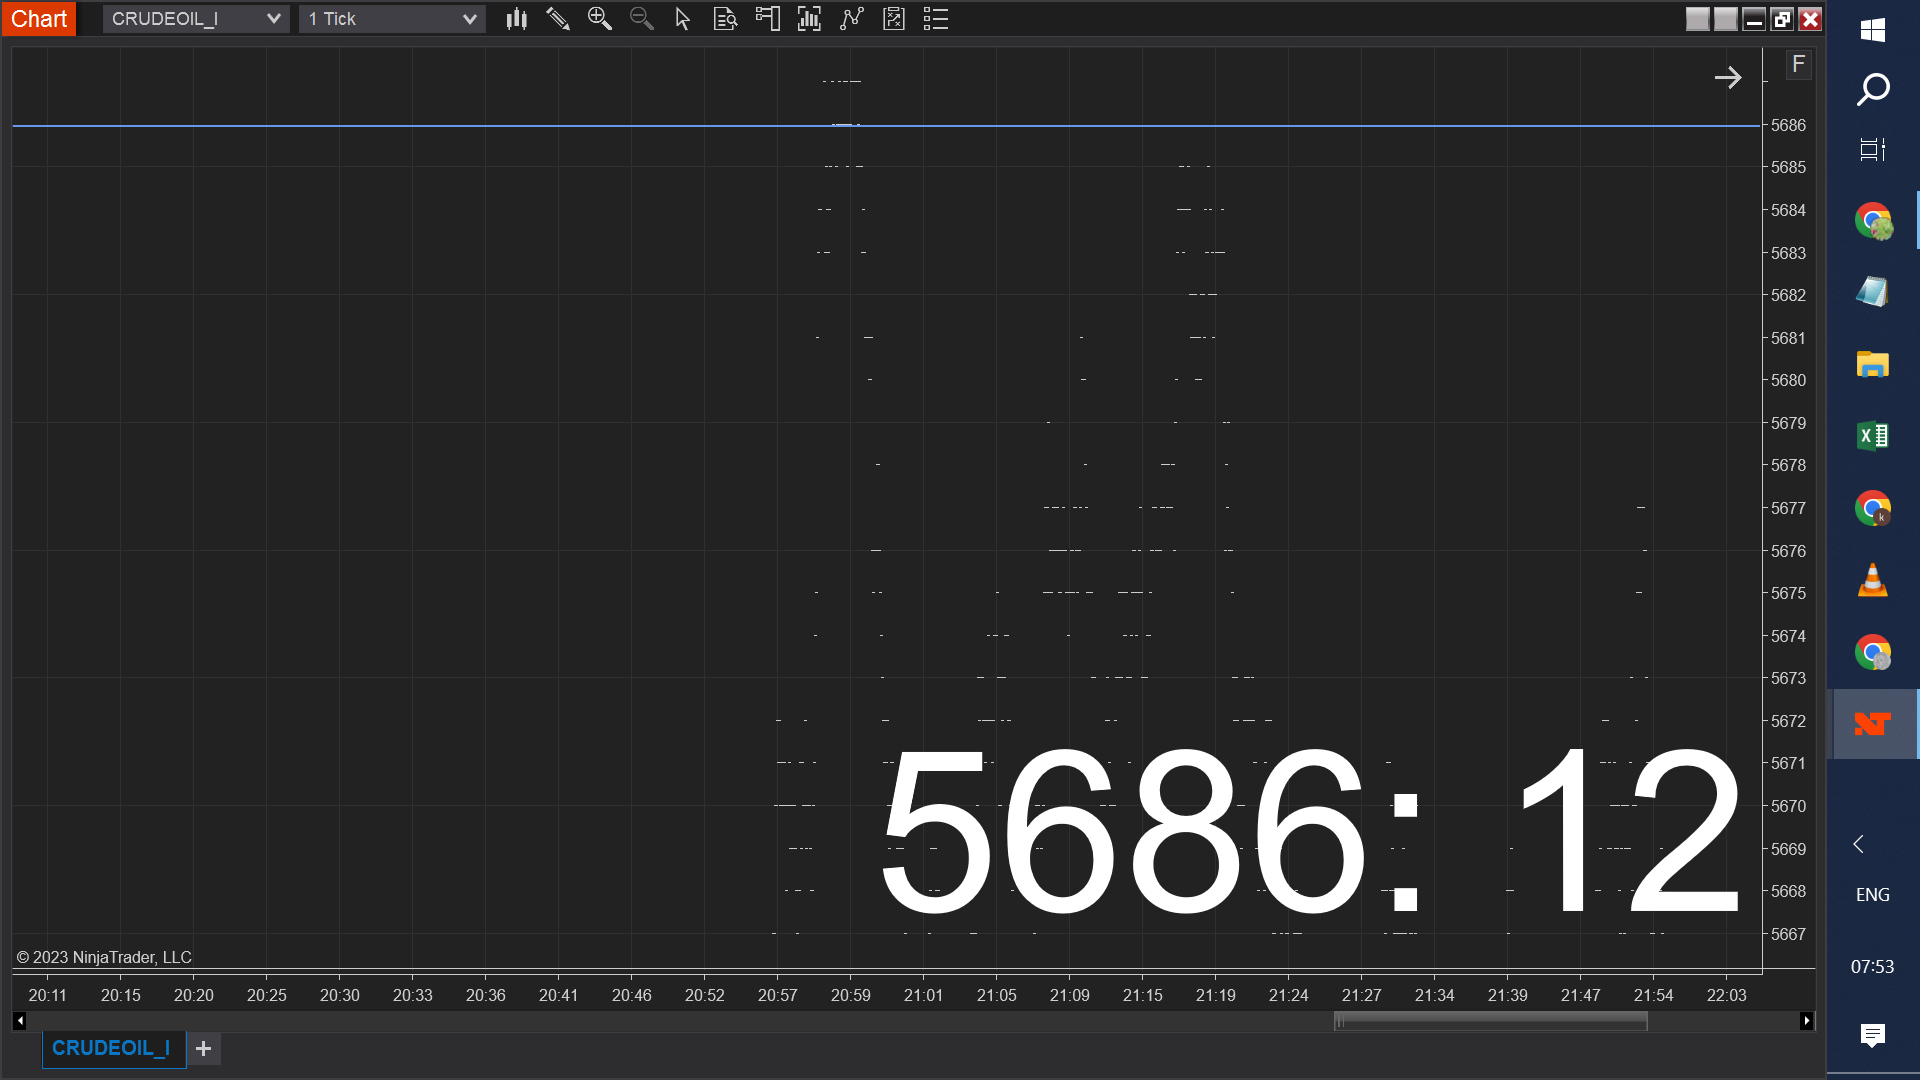Viewport: 1920px width, 1080px height.
Task: Open Excel from the taskbar
Action: pos(1872,436)
